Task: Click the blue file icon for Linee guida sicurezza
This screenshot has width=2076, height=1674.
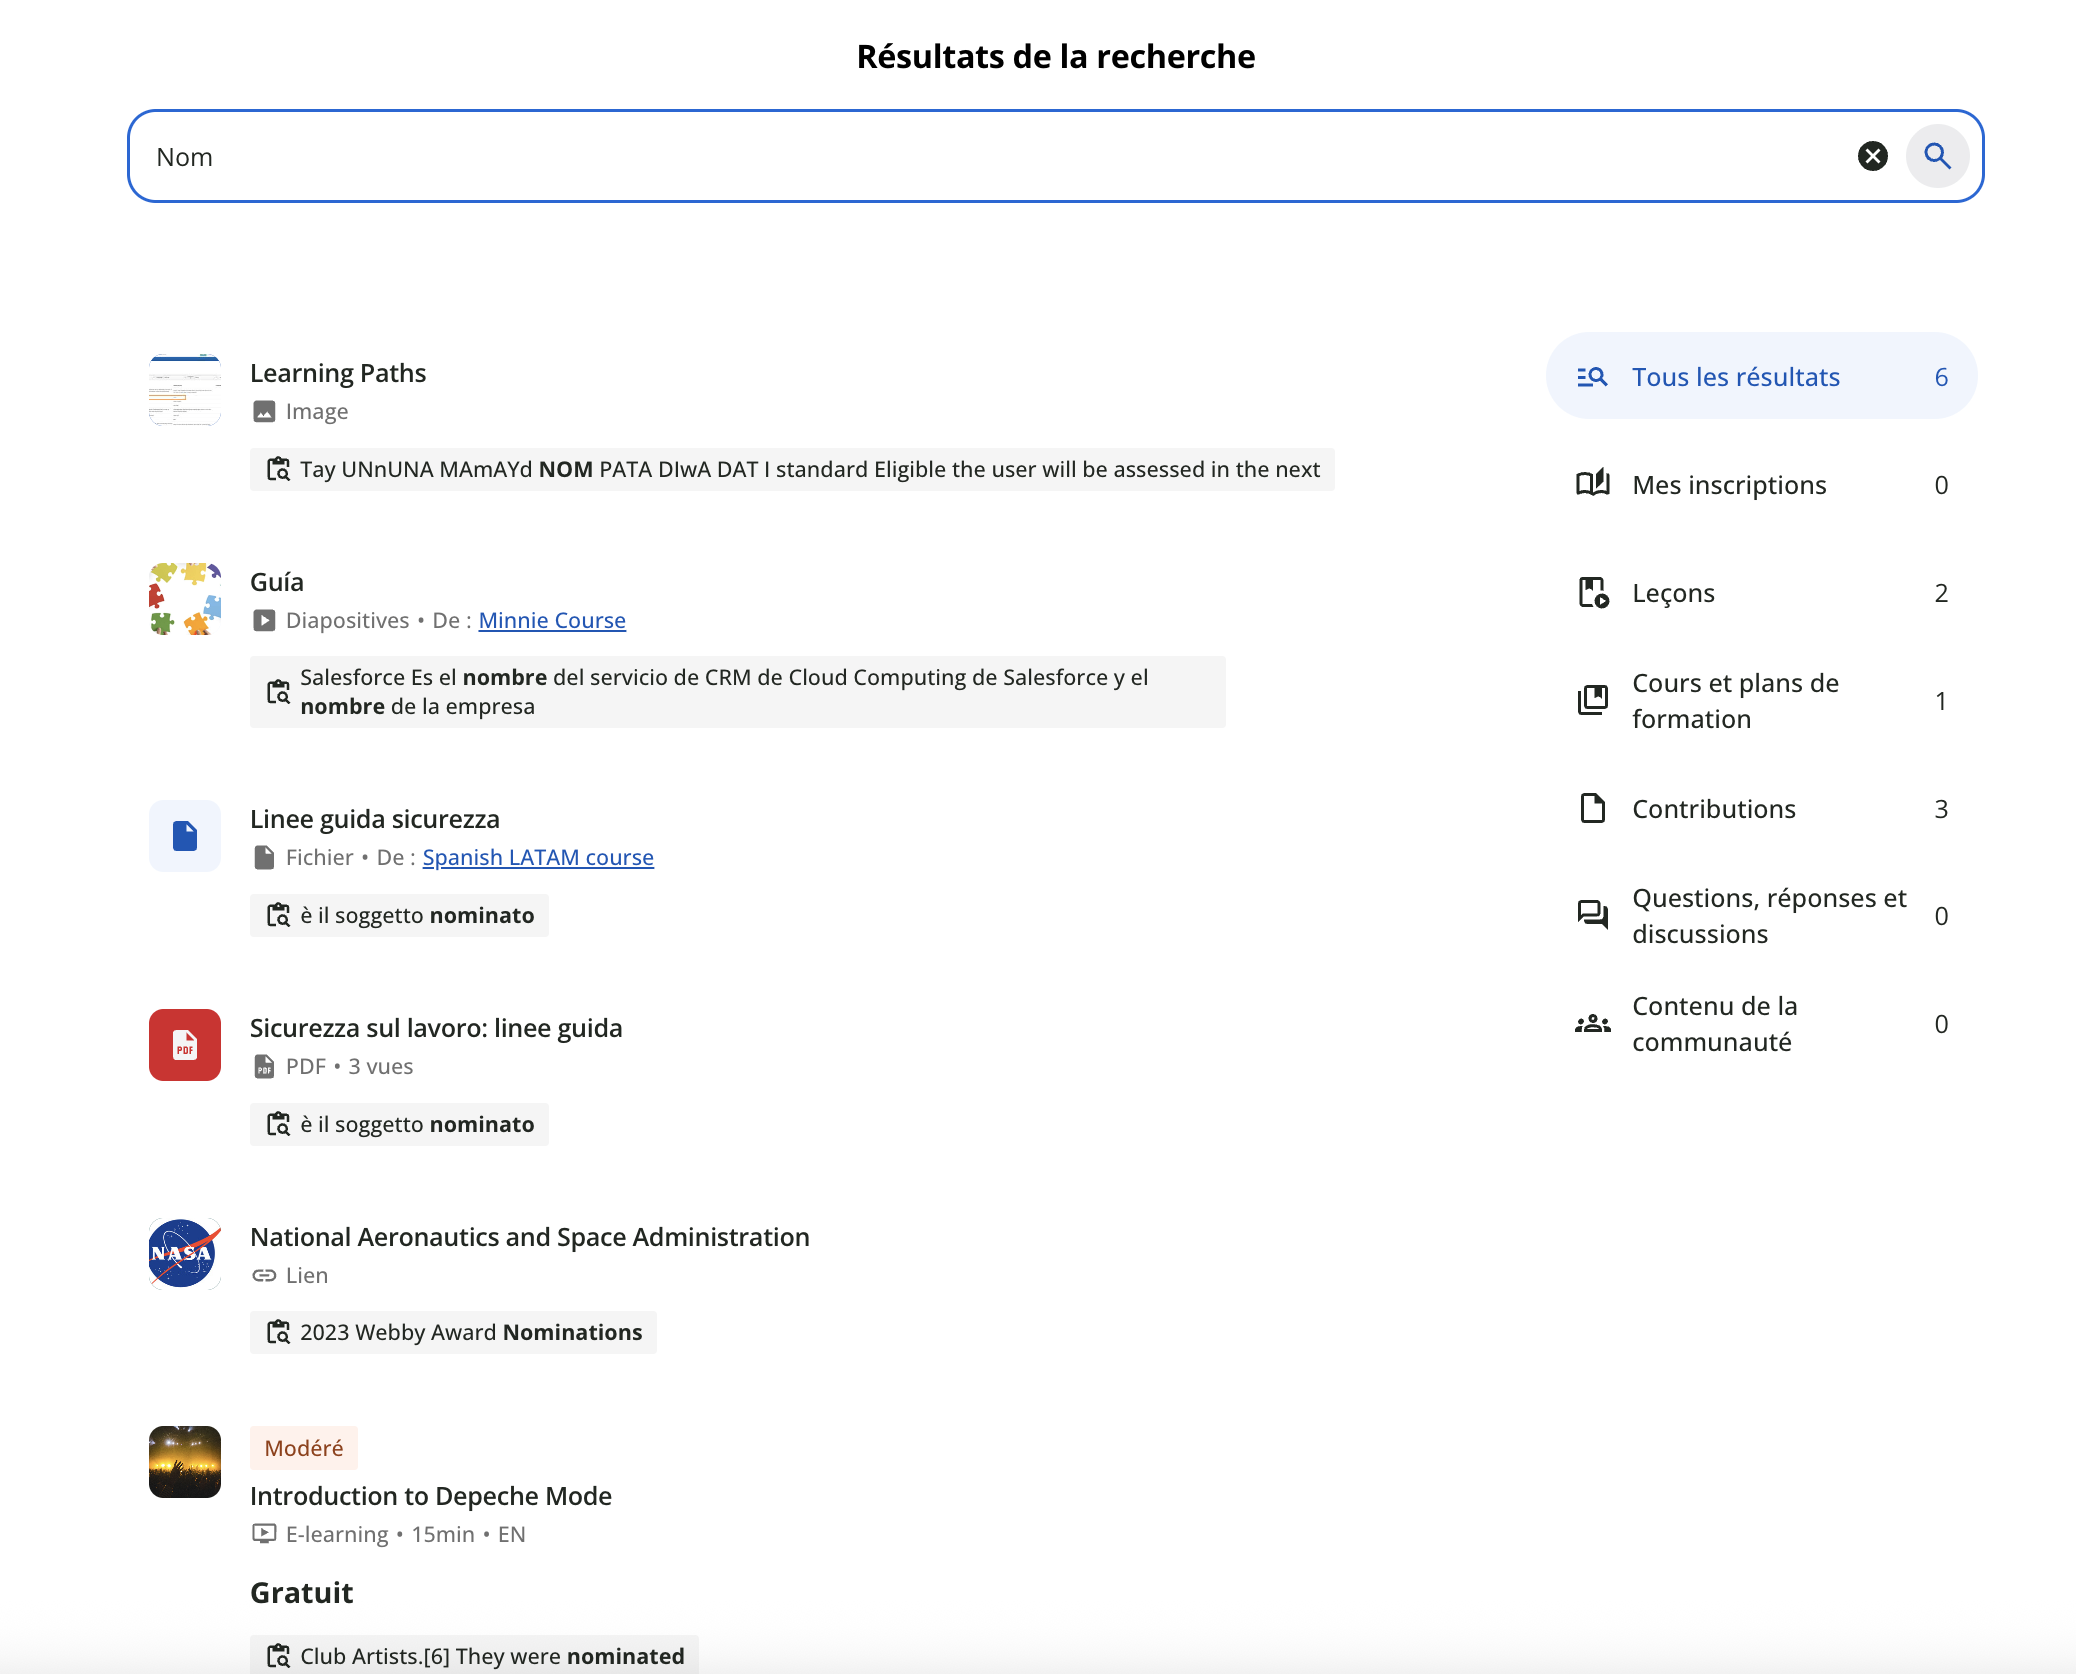Action: coord(185,836)
